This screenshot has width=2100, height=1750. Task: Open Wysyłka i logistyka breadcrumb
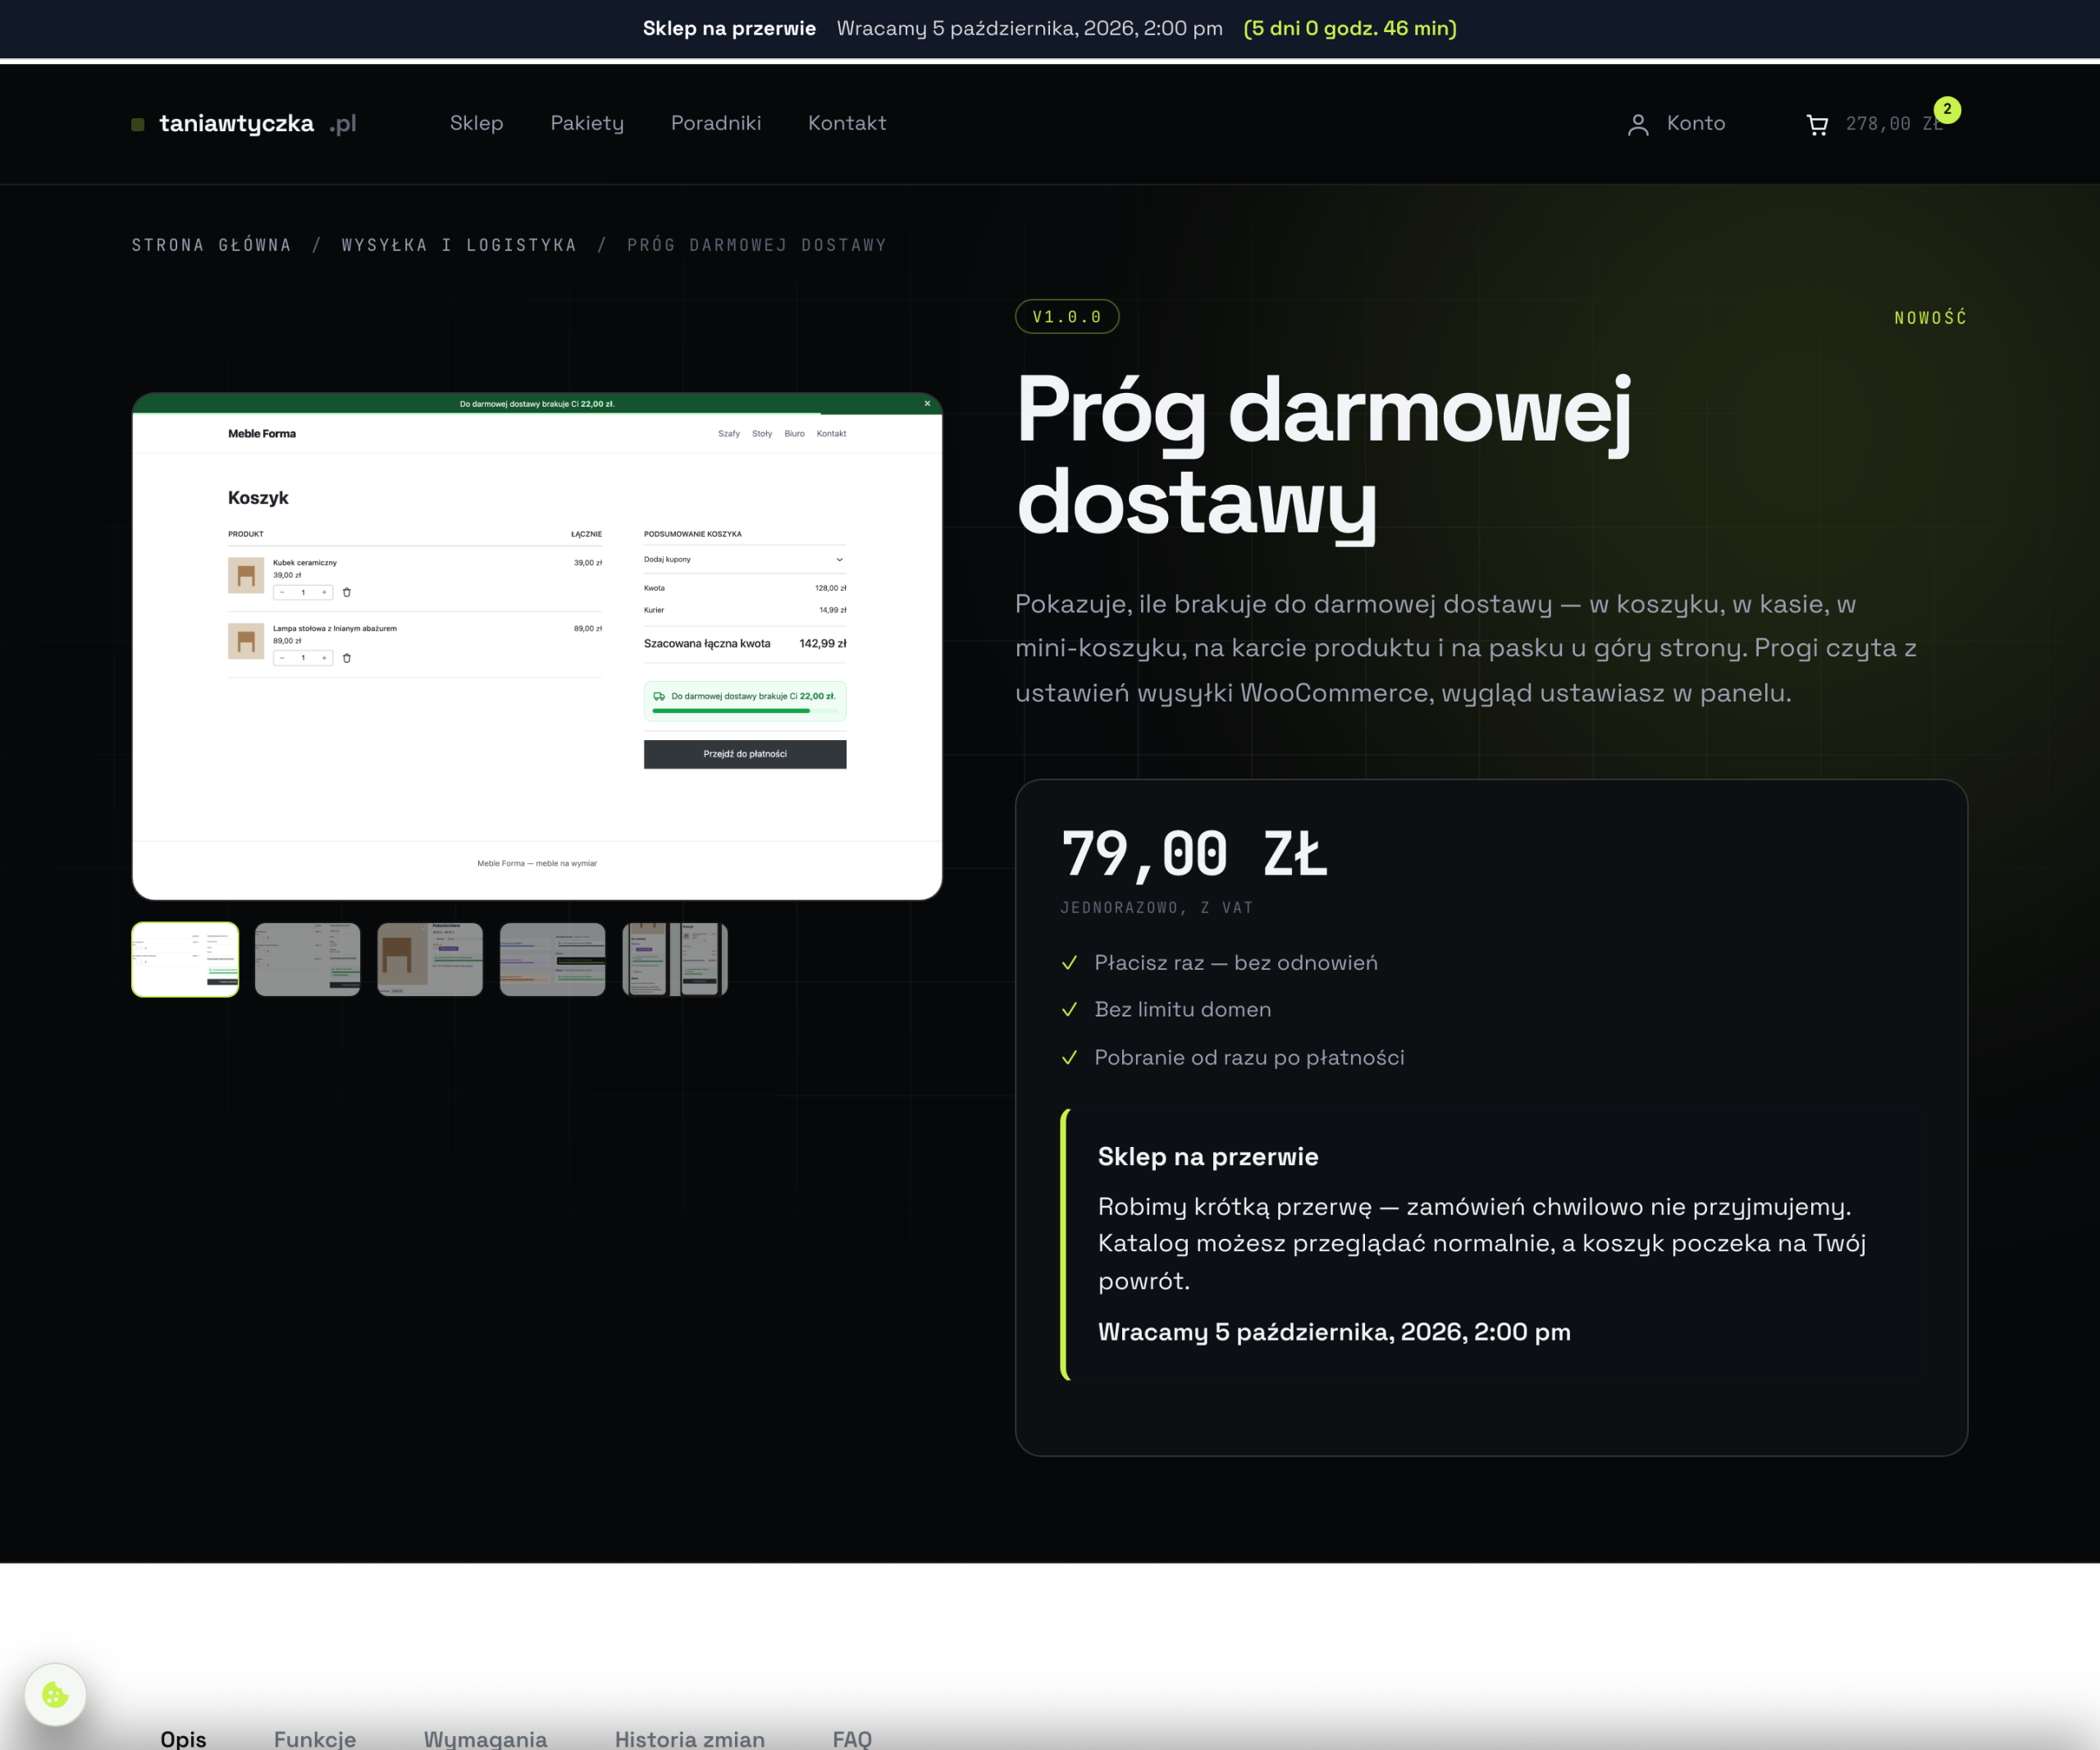[459, 245]
